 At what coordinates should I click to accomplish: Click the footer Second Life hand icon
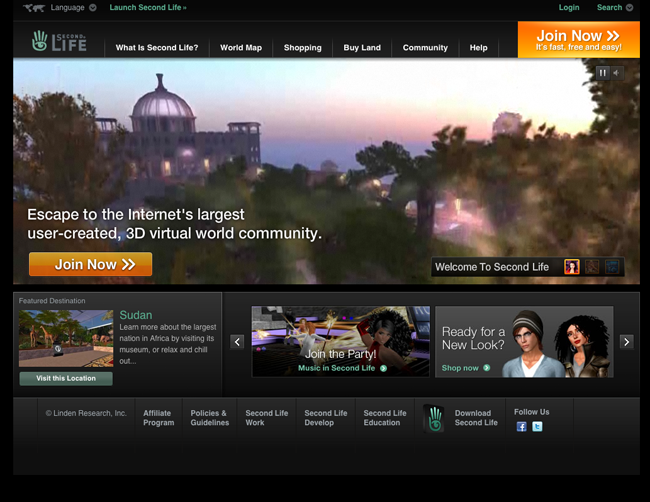point(434,419)
